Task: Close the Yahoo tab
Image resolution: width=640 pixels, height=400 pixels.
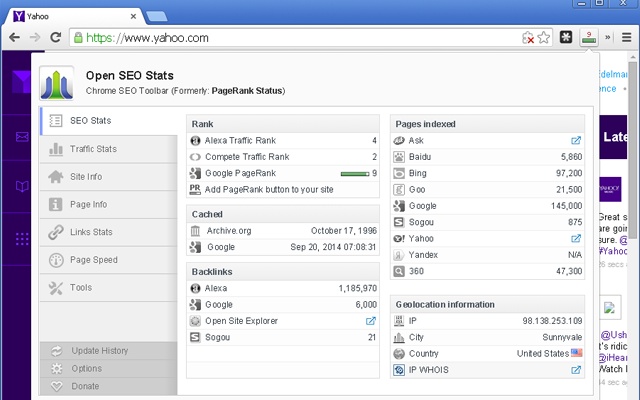Action: (133, 16)
